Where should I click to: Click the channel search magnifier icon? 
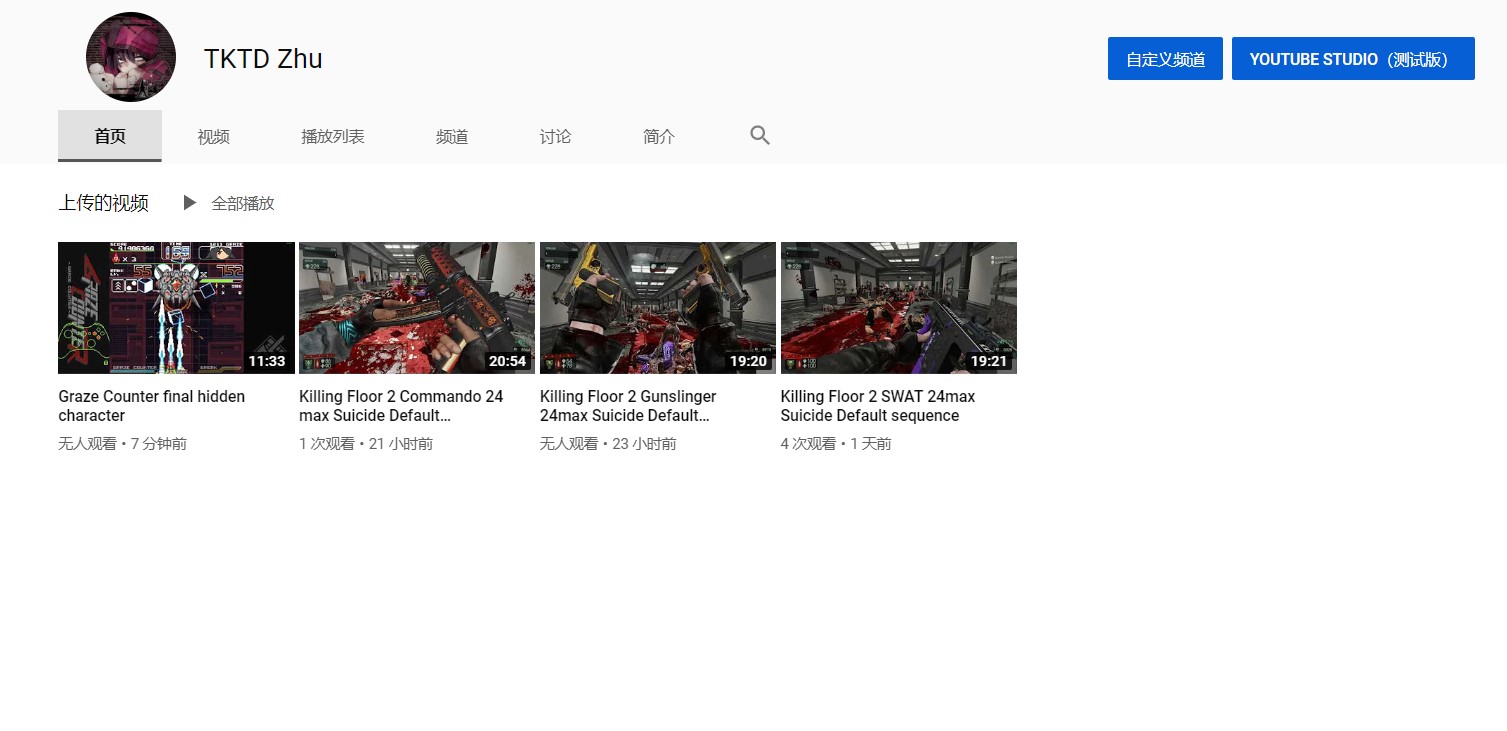(x=760, y=136)
